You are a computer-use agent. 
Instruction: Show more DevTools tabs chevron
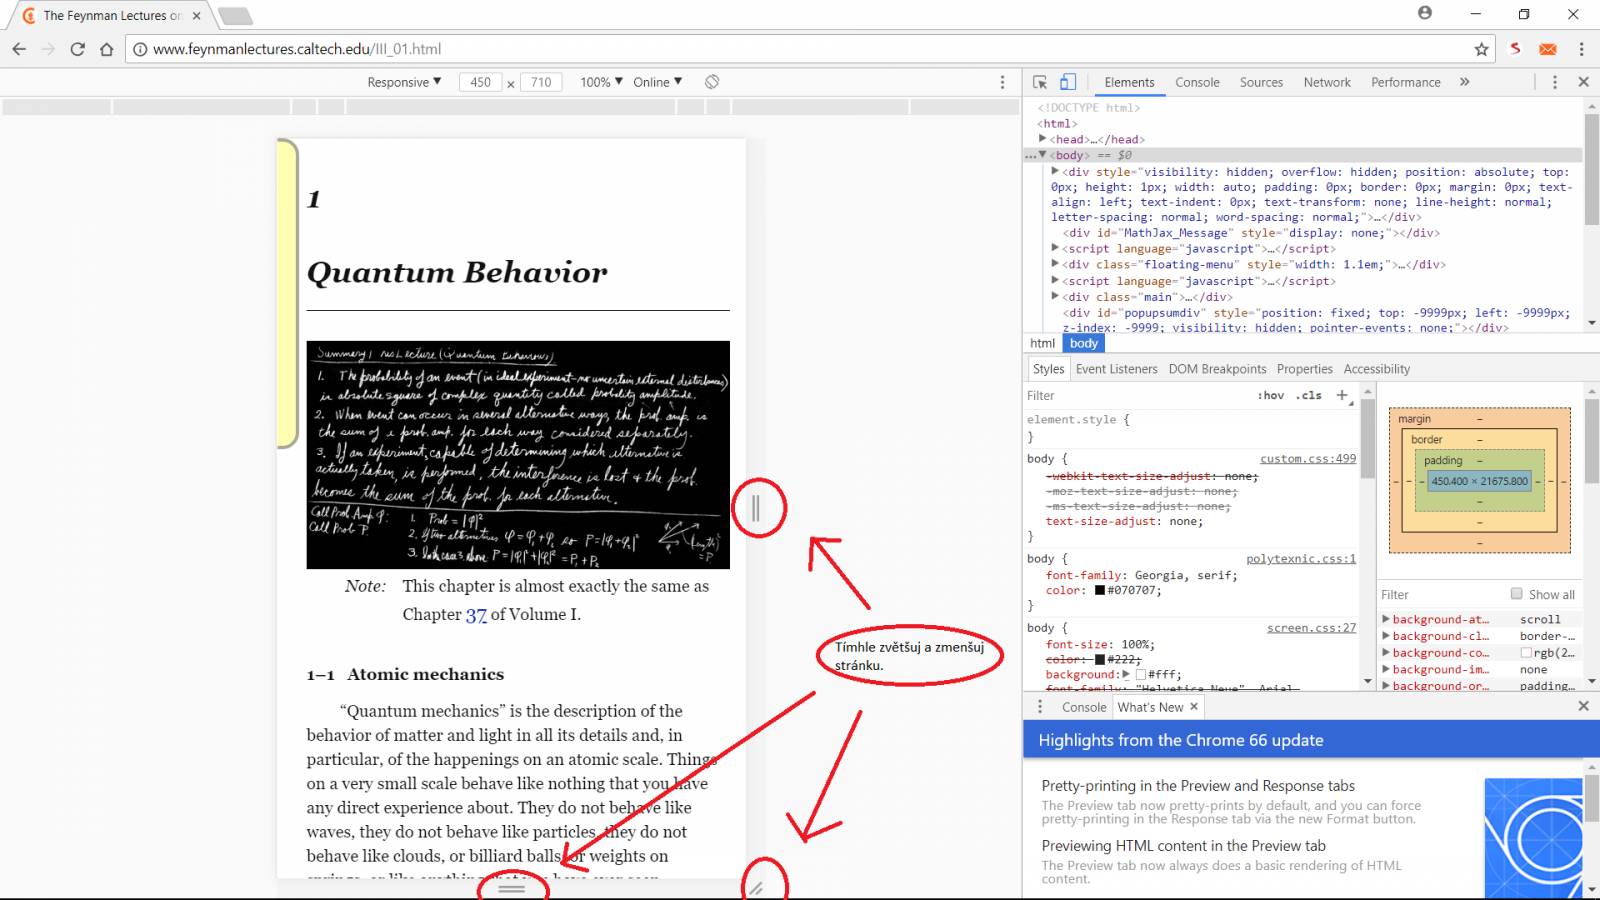click(1465, 82)
